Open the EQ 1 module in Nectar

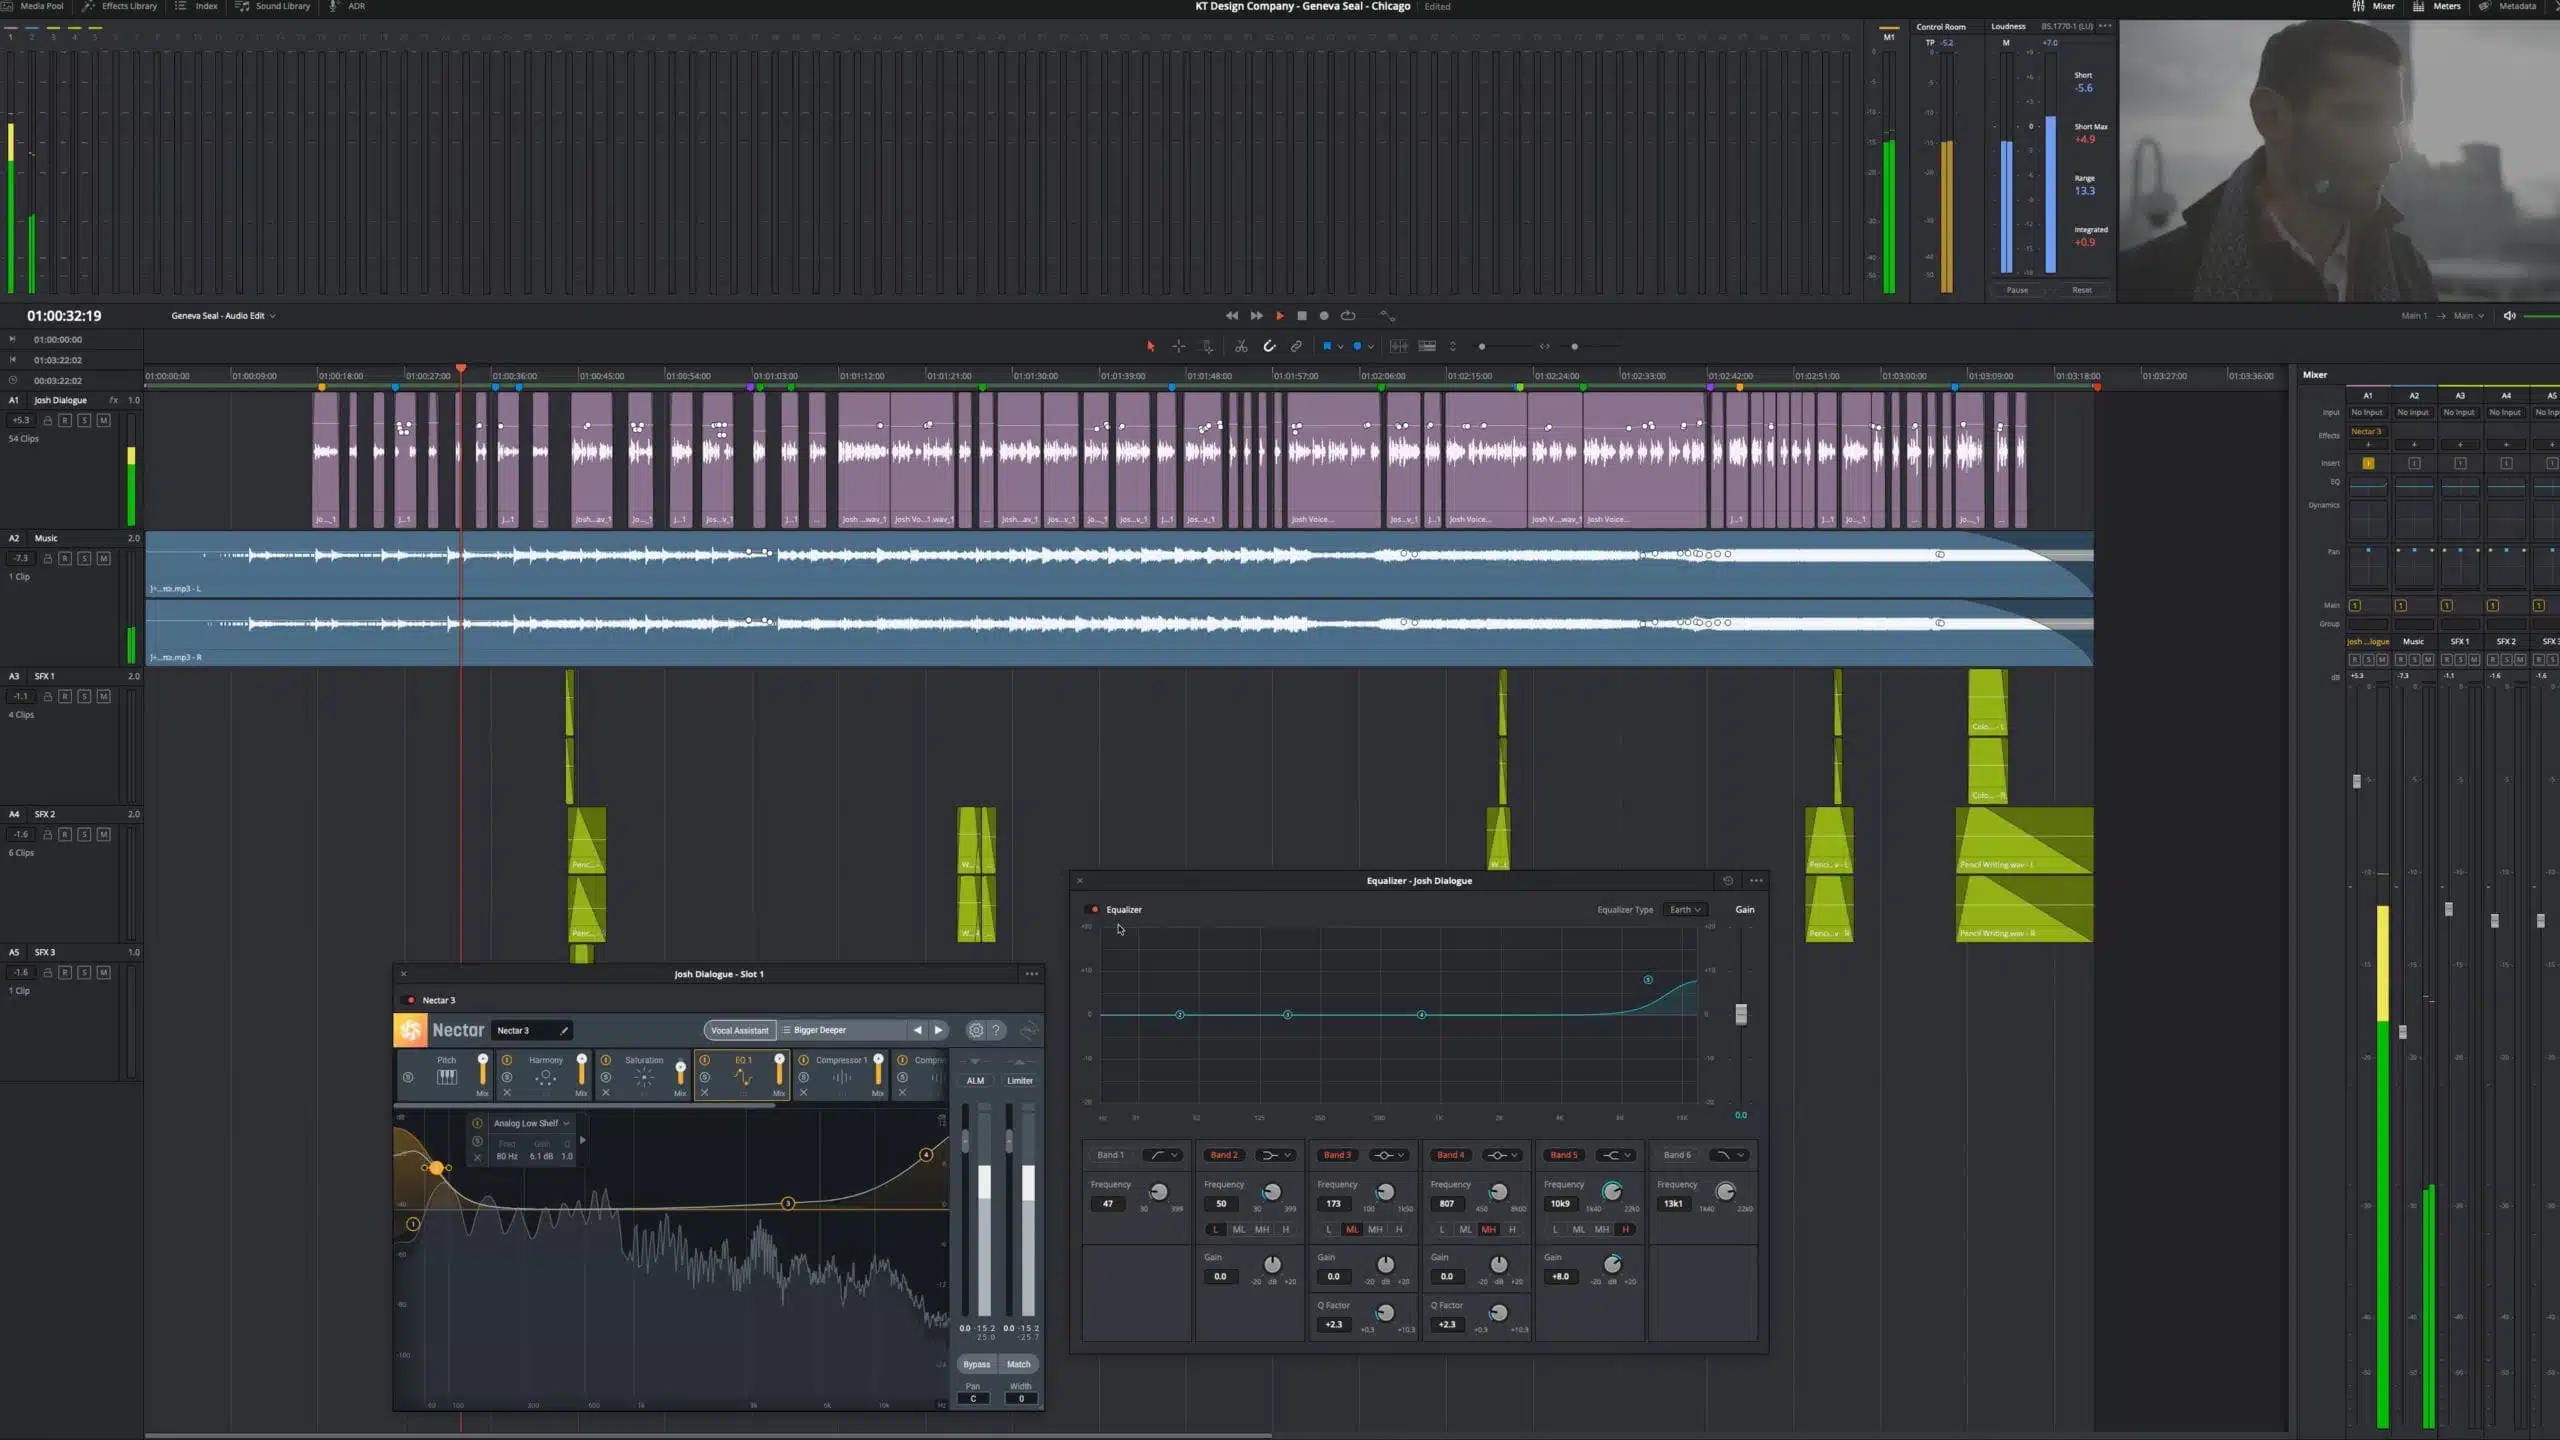click(743, 1077)
